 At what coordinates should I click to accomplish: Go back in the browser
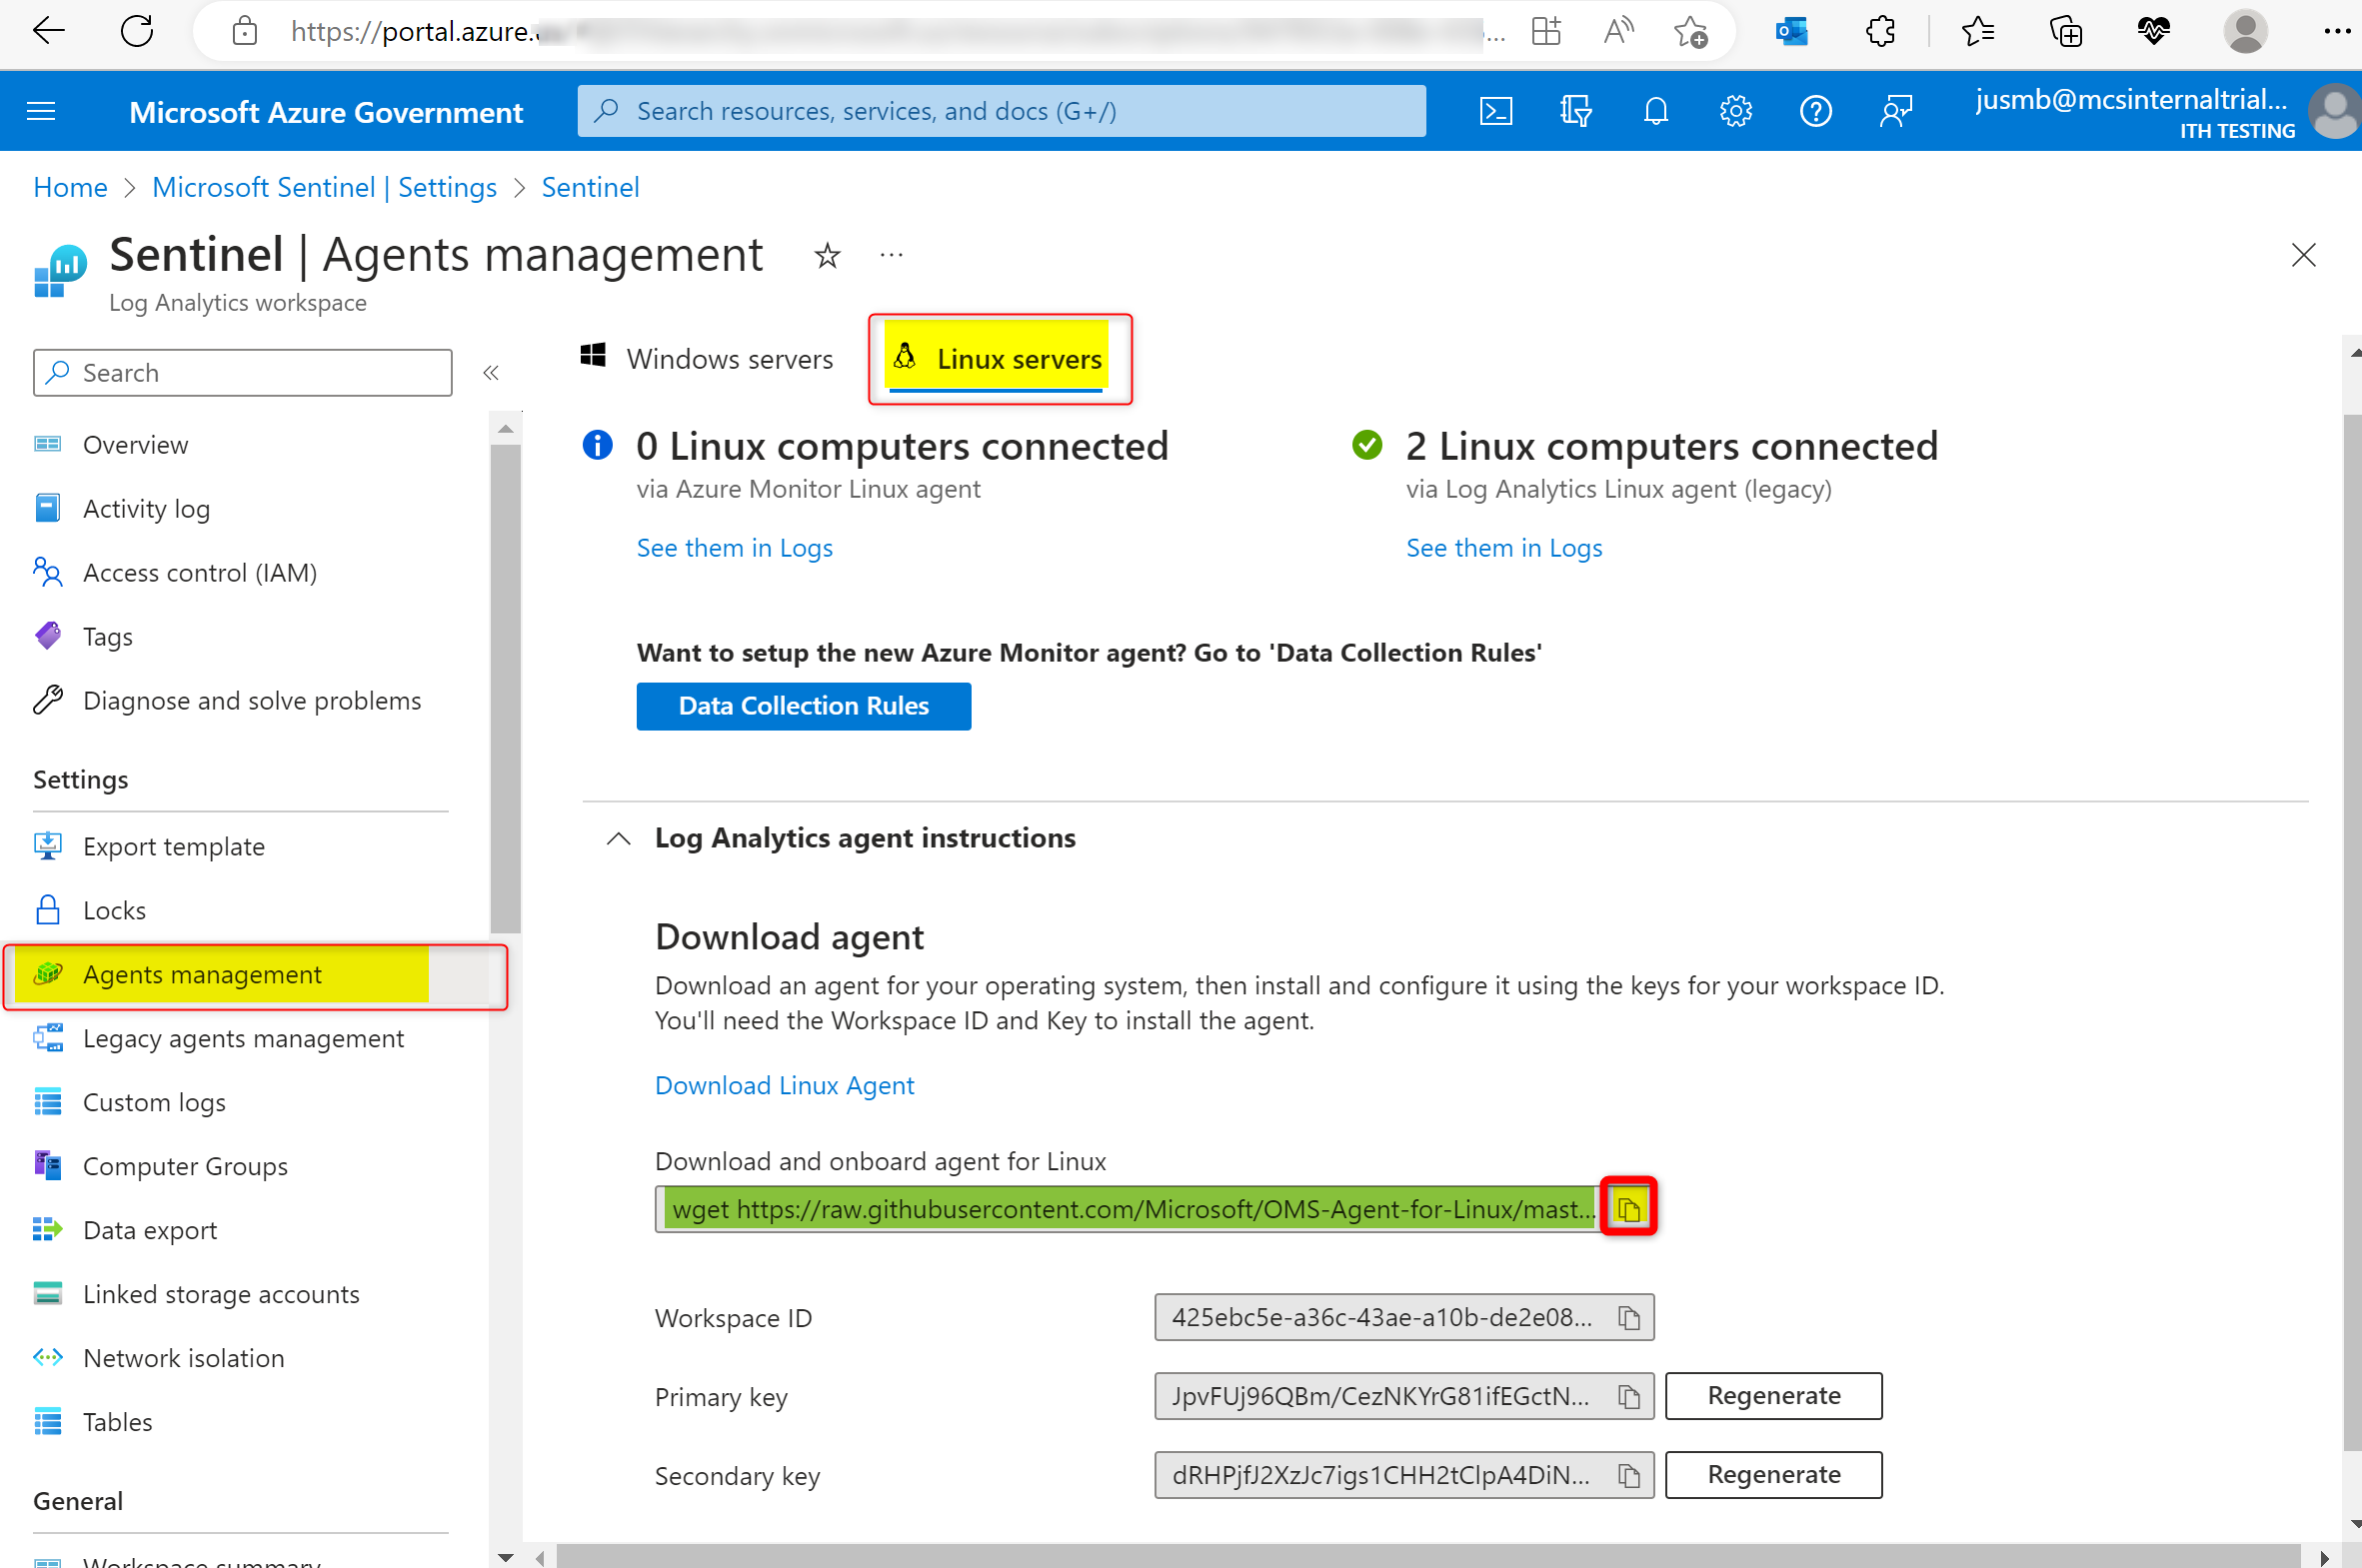click(48, 32)
